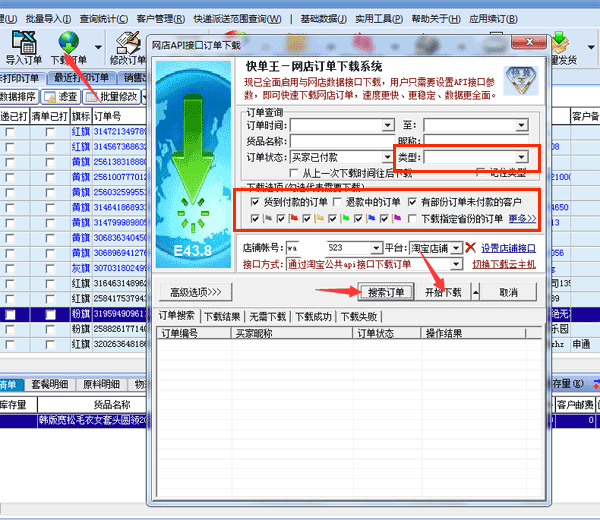This screenshot has height=520, width=600.
Task: Switch to the 下载成功 tab
Action: (x=313, y=316)
